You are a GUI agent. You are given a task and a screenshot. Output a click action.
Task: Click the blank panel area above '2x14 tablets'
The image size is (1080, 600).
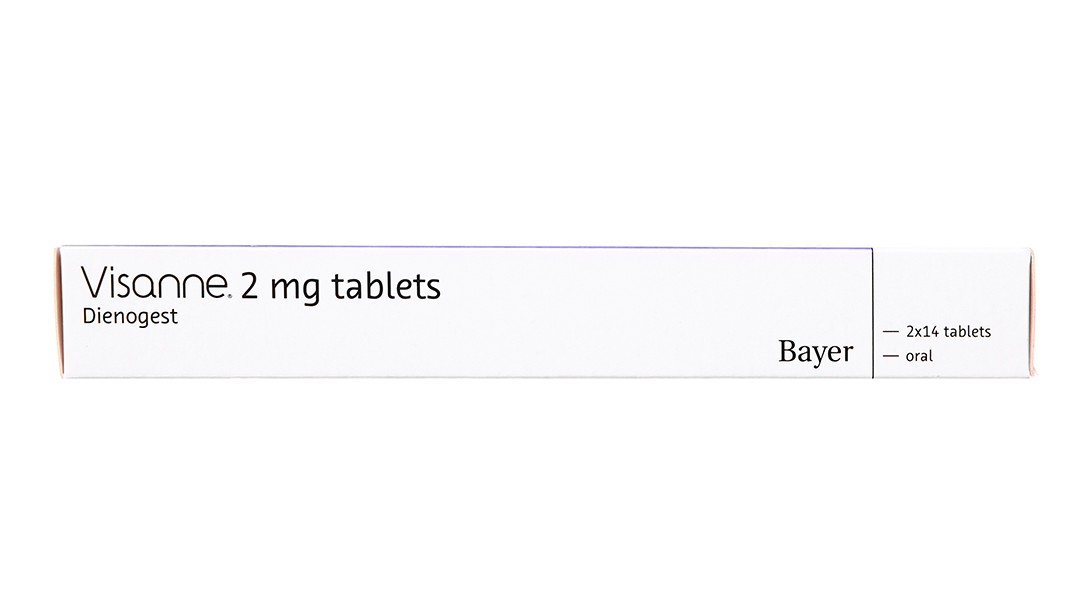point(950,283)
